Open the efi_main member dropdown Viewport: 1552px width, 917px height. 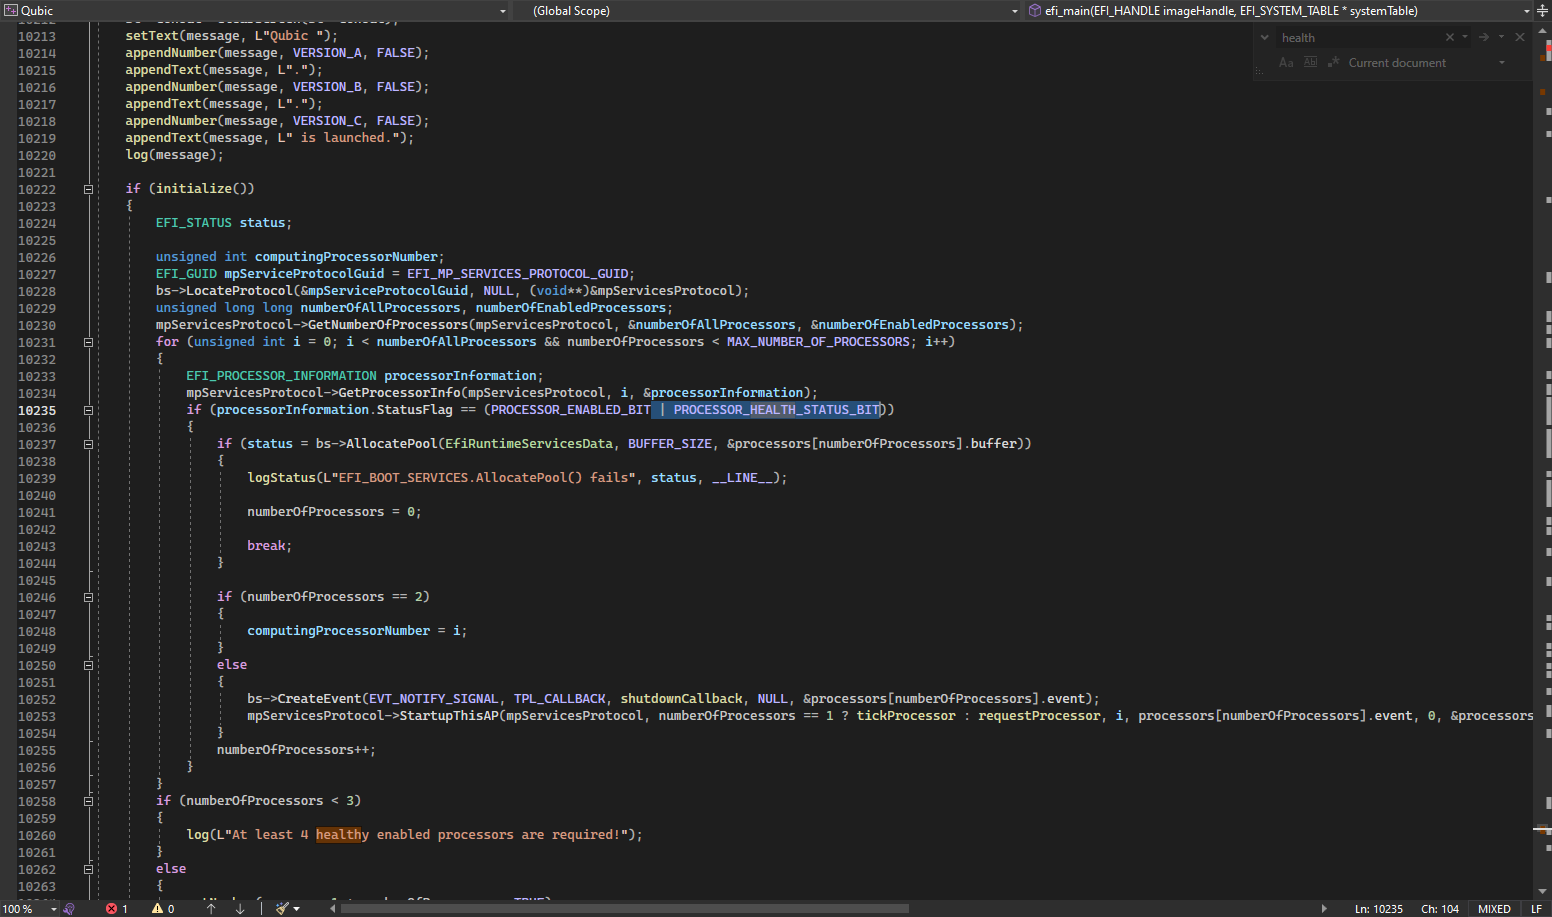(1527, 11)
